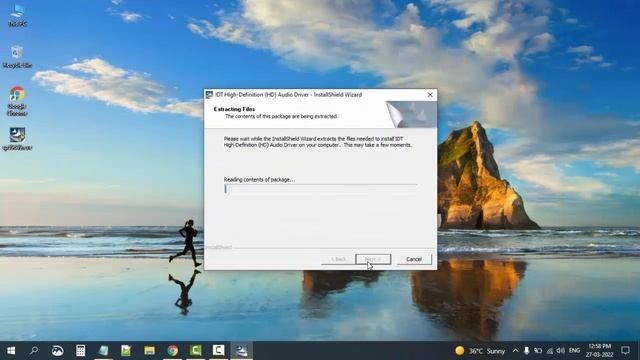Viewport: 640px width, 360px height.
Task: Click the 'Extracting Files' heading
Action: click(234, 109)
